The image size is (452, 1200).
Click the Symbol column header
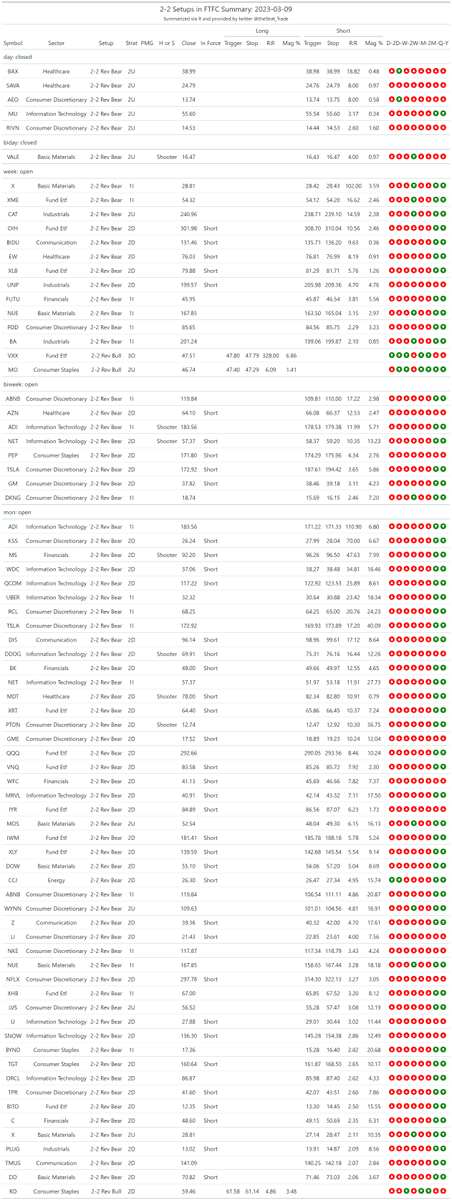[13, 44]
